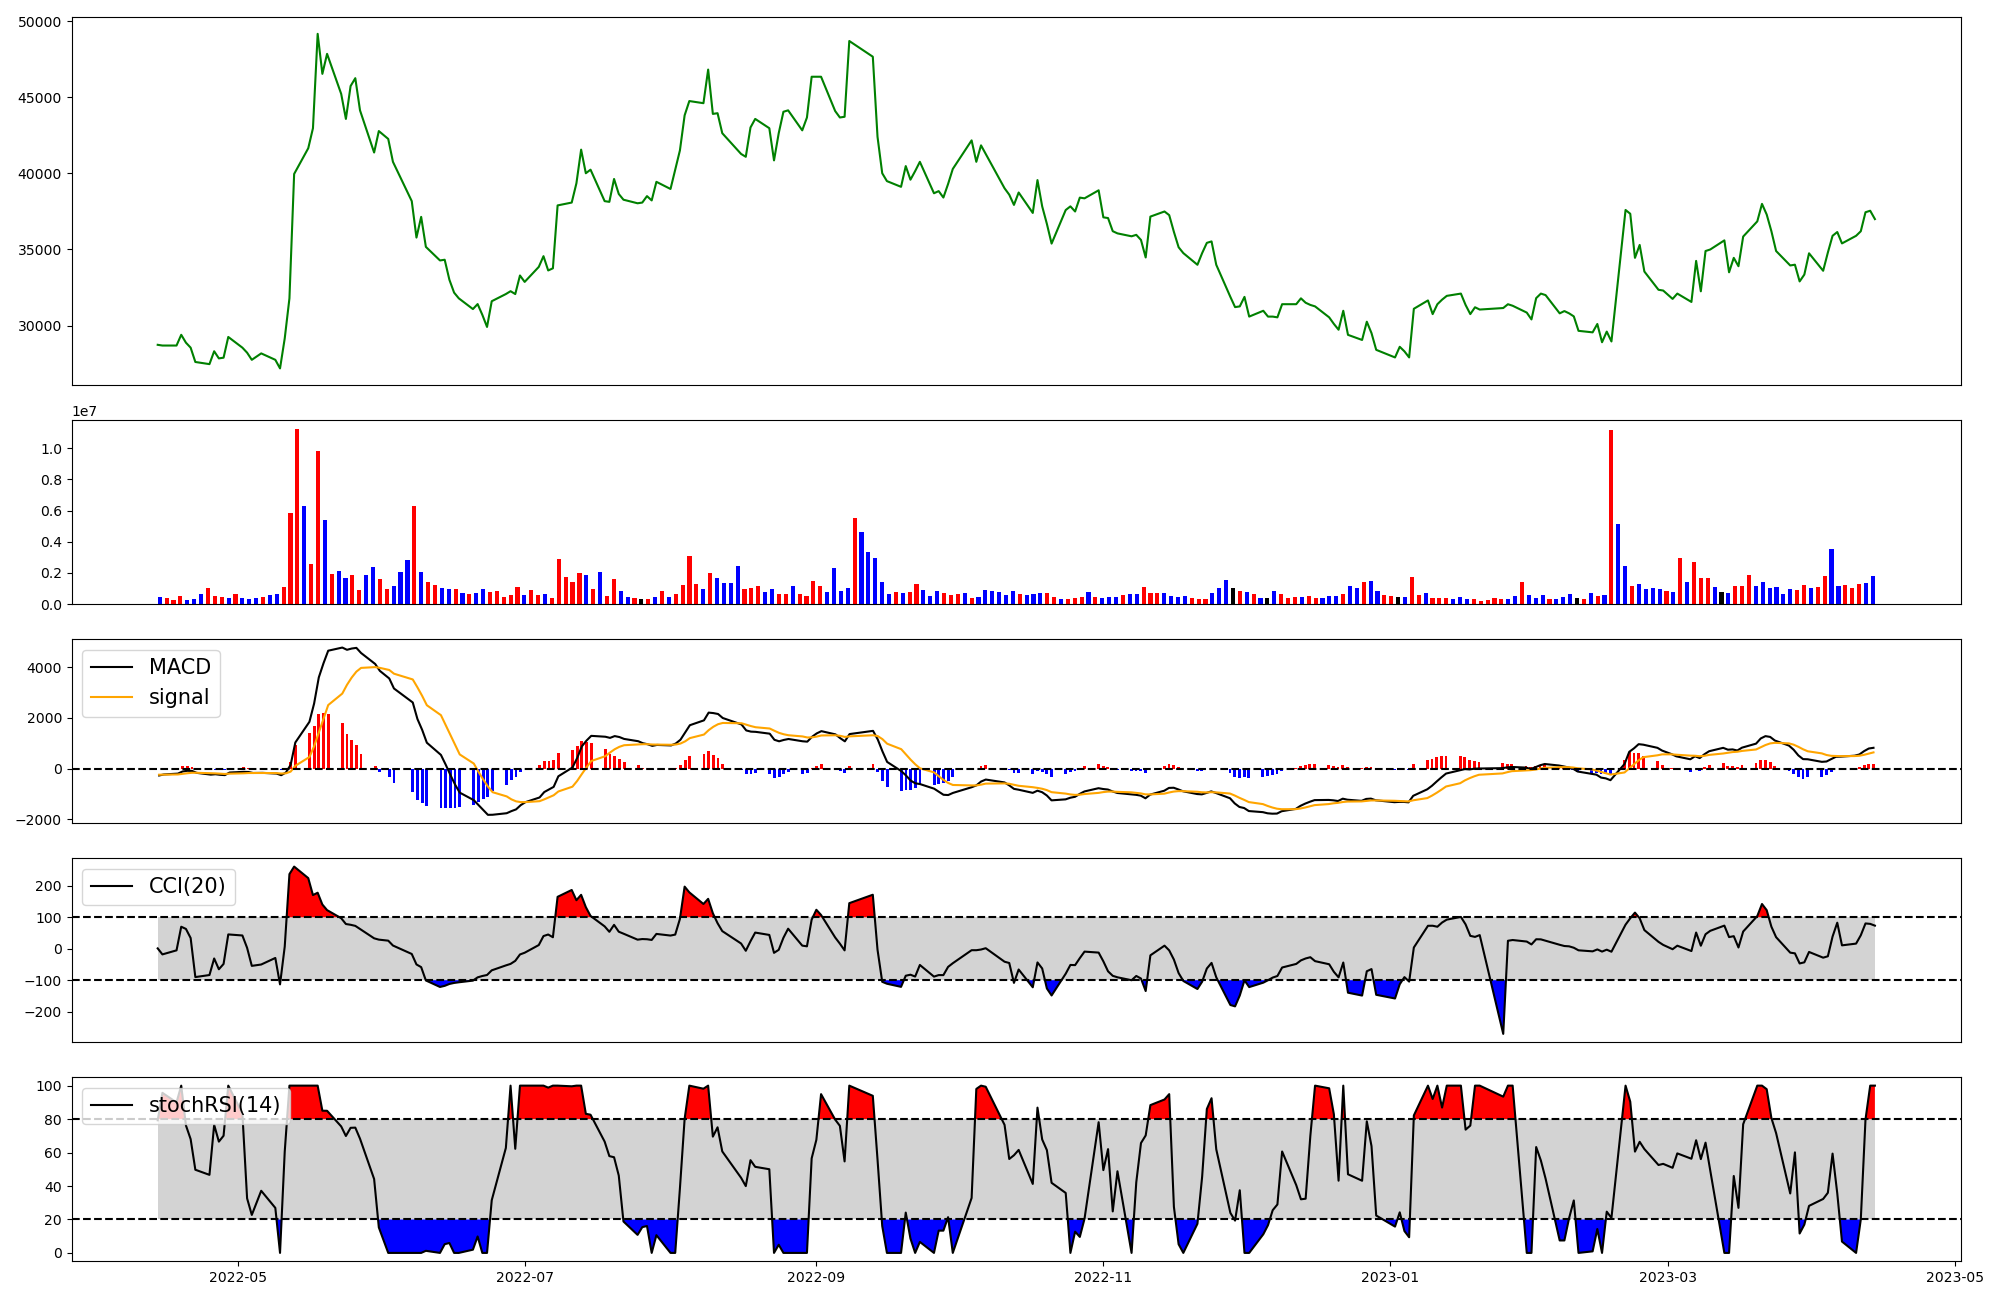
Task: Click the 2022-05 x-axis date label
Action: [x=238, y=1277]
